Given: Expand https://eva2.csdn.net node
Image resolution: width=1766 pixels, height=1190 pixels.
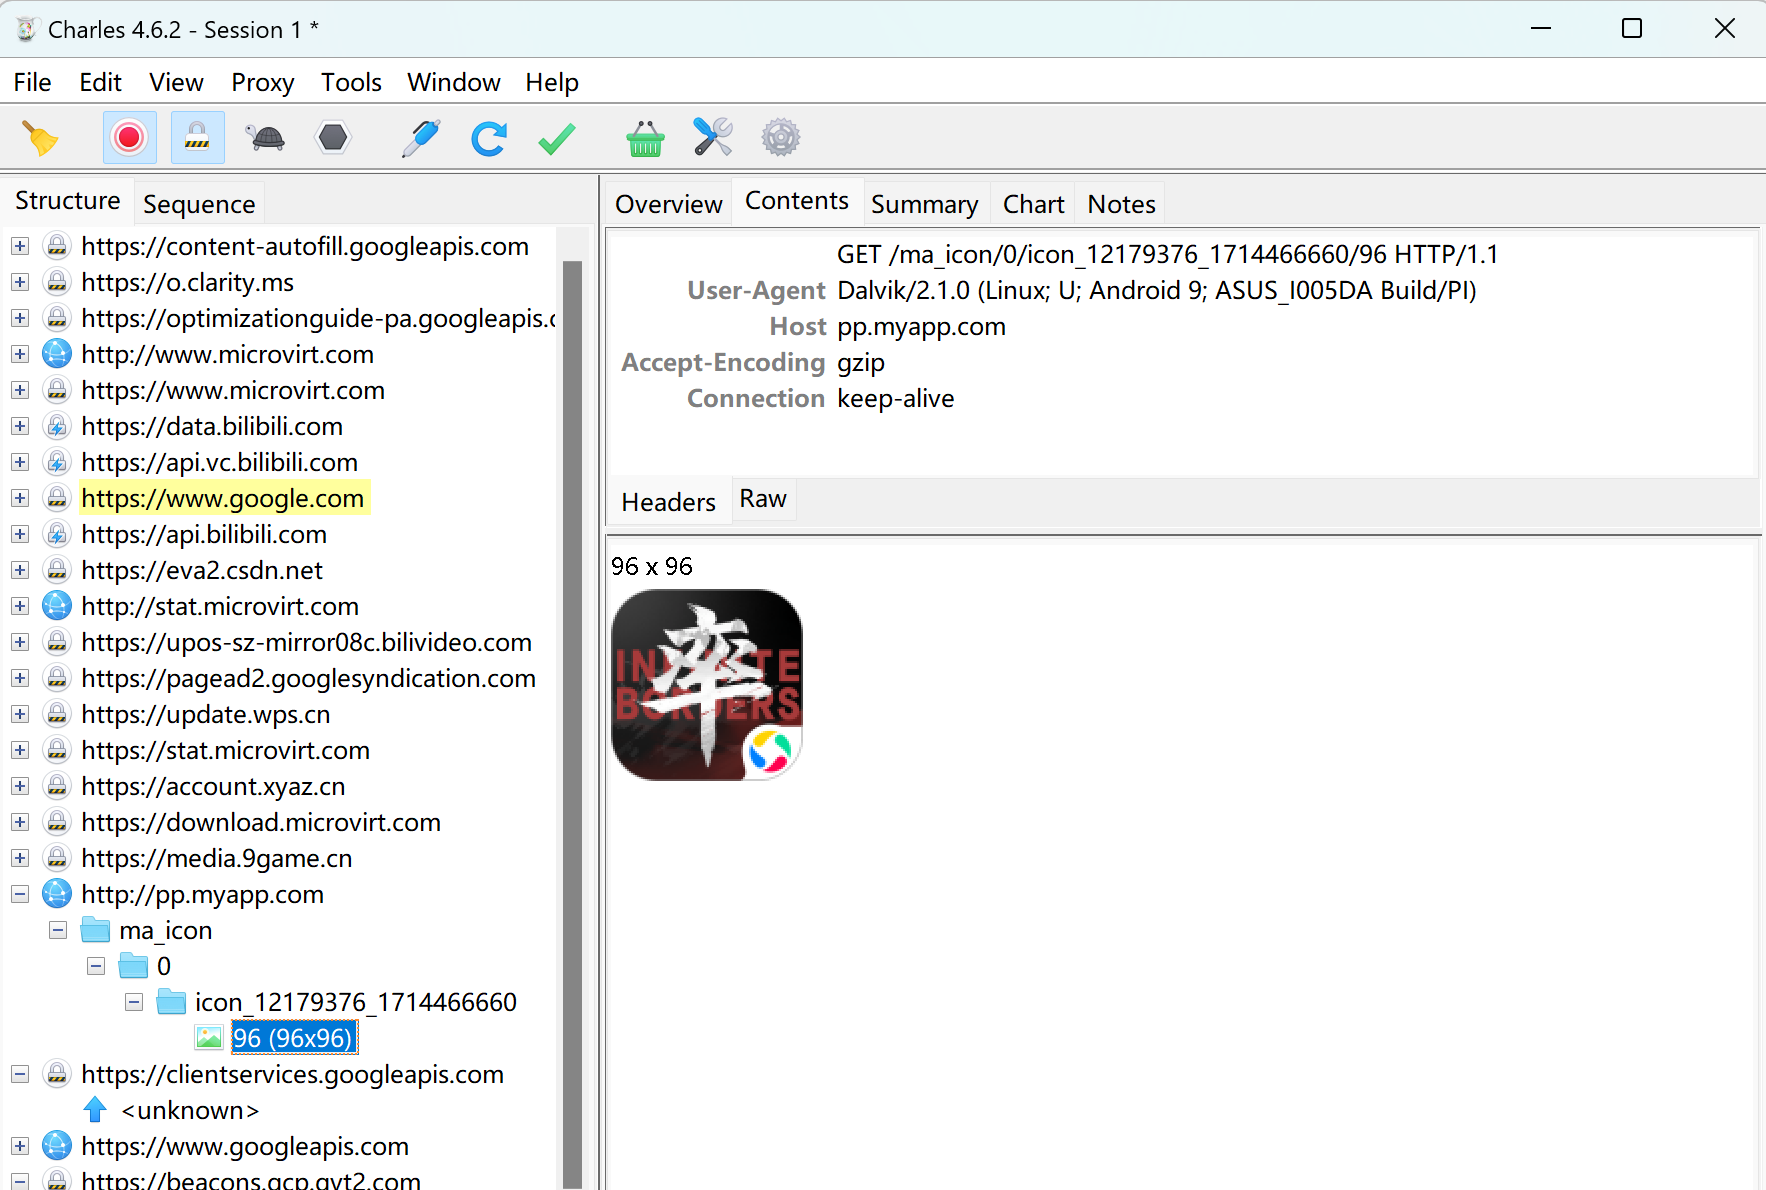Looking at the screenshot, I should click(x=20, y=570).
